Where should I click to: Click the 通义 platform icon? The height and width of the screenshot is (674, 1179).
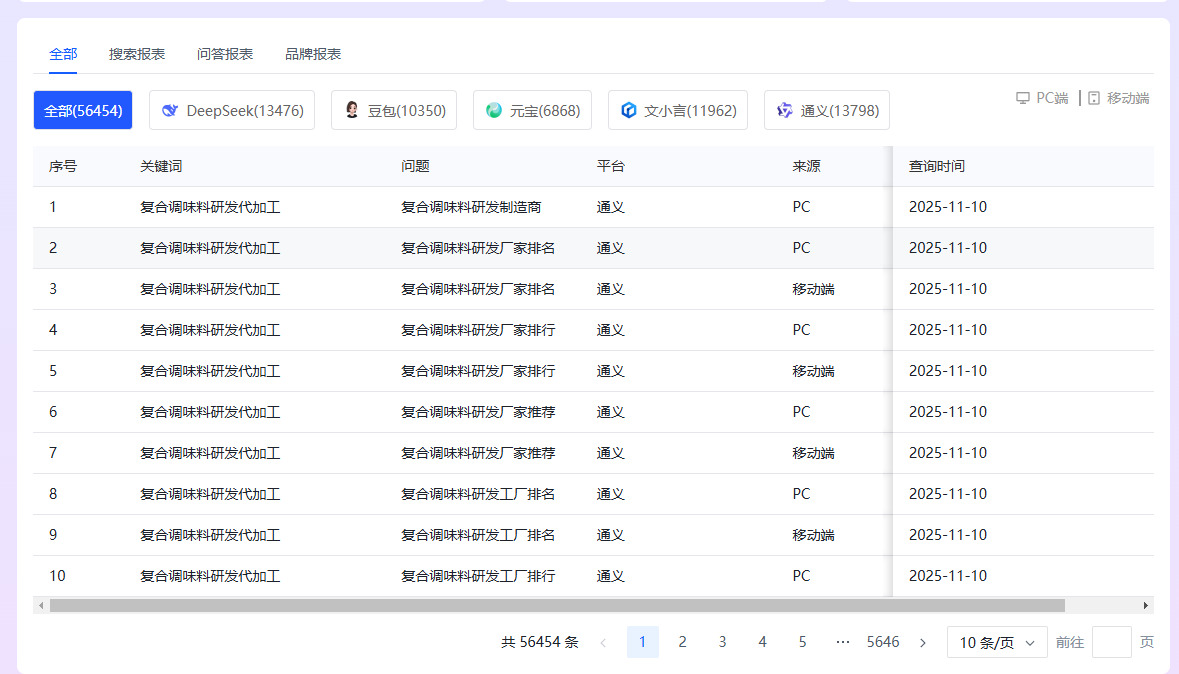pos(784,110)
